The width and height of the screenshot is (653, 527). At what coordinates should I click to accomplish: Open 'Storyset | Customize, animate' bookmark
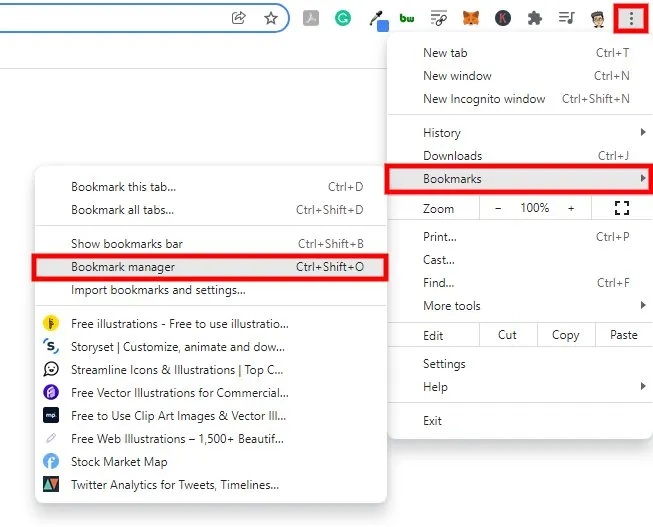pos(211,347)
